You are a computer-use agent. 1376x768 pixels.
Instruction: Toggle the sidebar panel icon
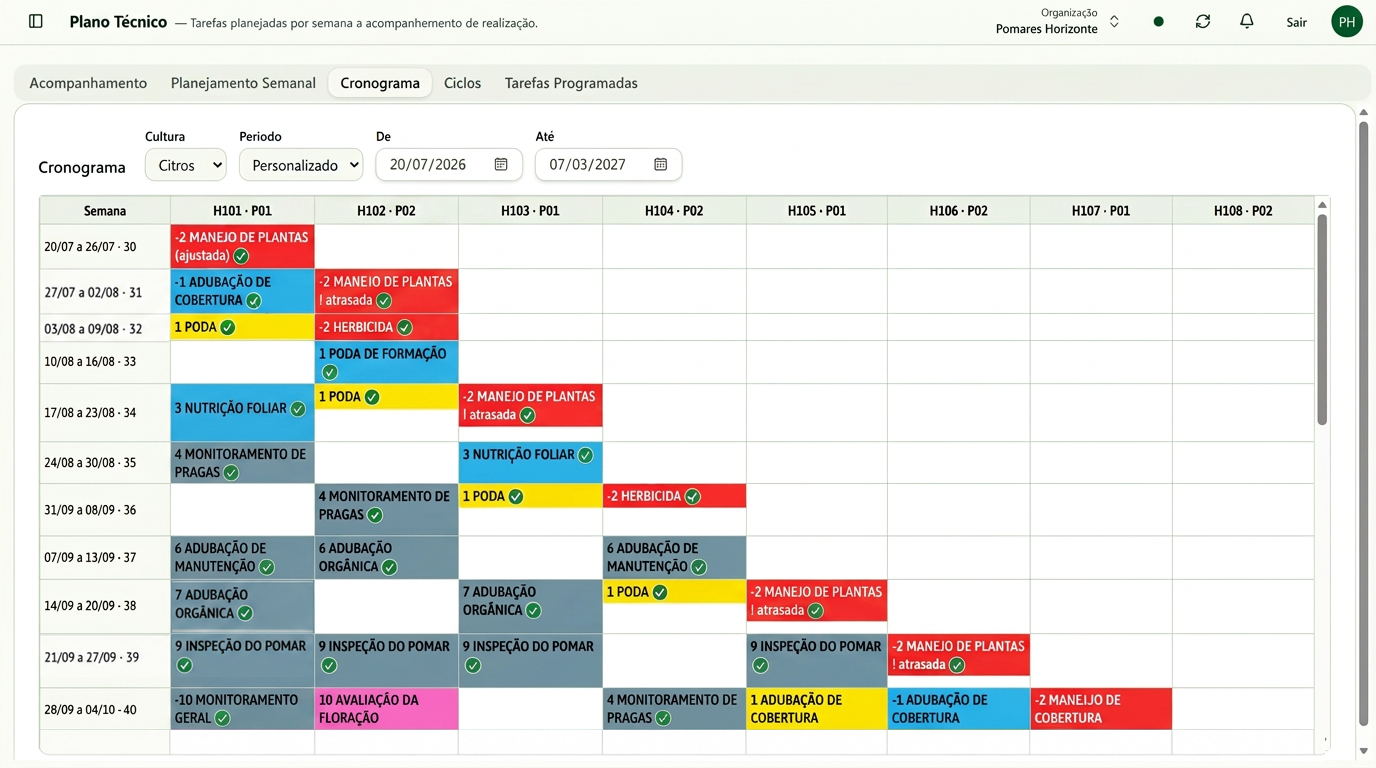click(36, 21)
